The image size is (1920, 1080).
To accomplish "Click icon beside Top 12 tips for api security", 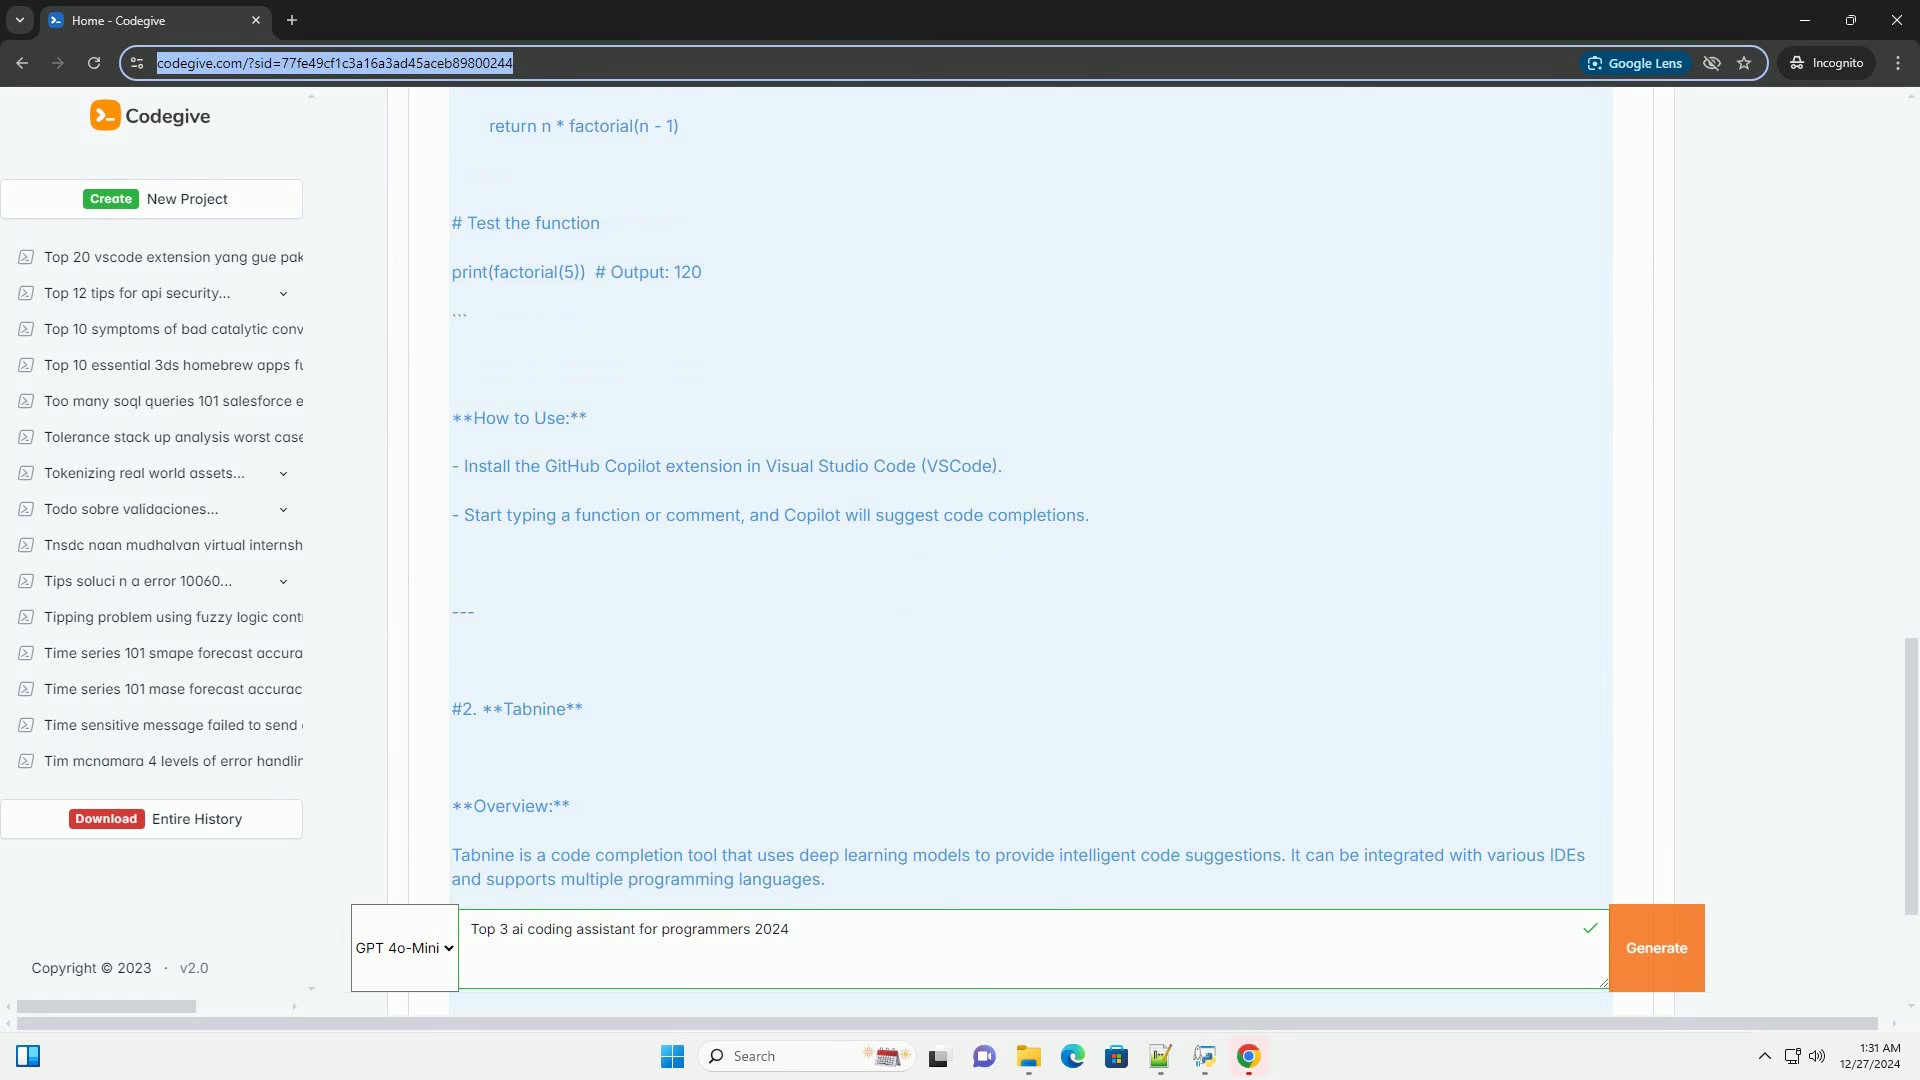I will (x=26, y=293).
